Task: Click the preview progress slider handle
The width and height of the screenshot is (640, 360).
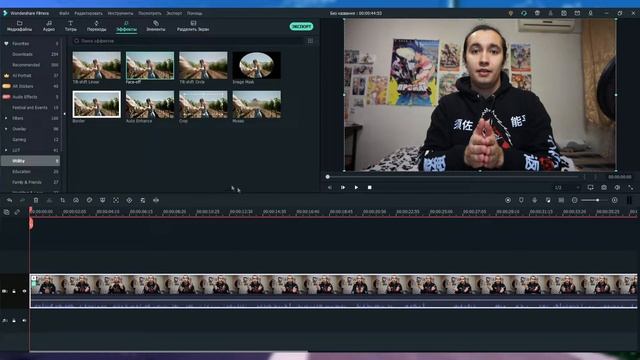Action: pyautogui.click(x=327, y=177)
